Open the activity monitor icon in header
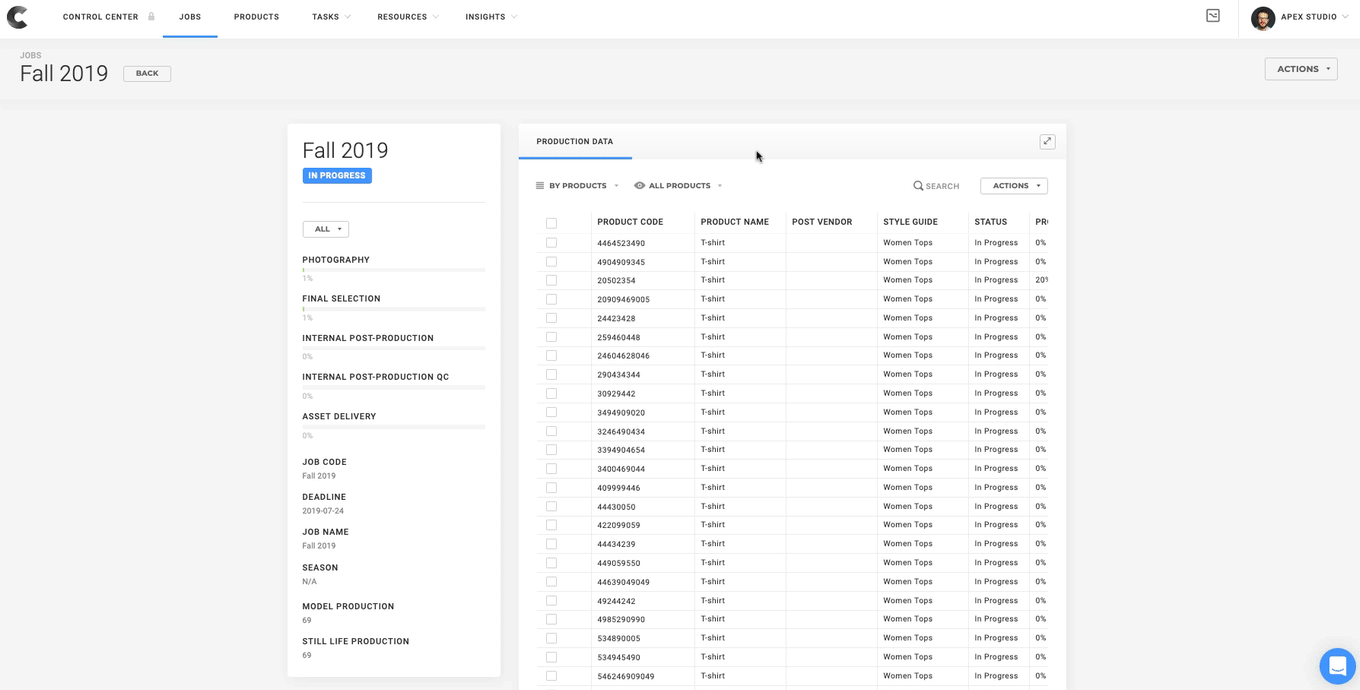The image size is (1360, 690). [x=1212, y=16]
